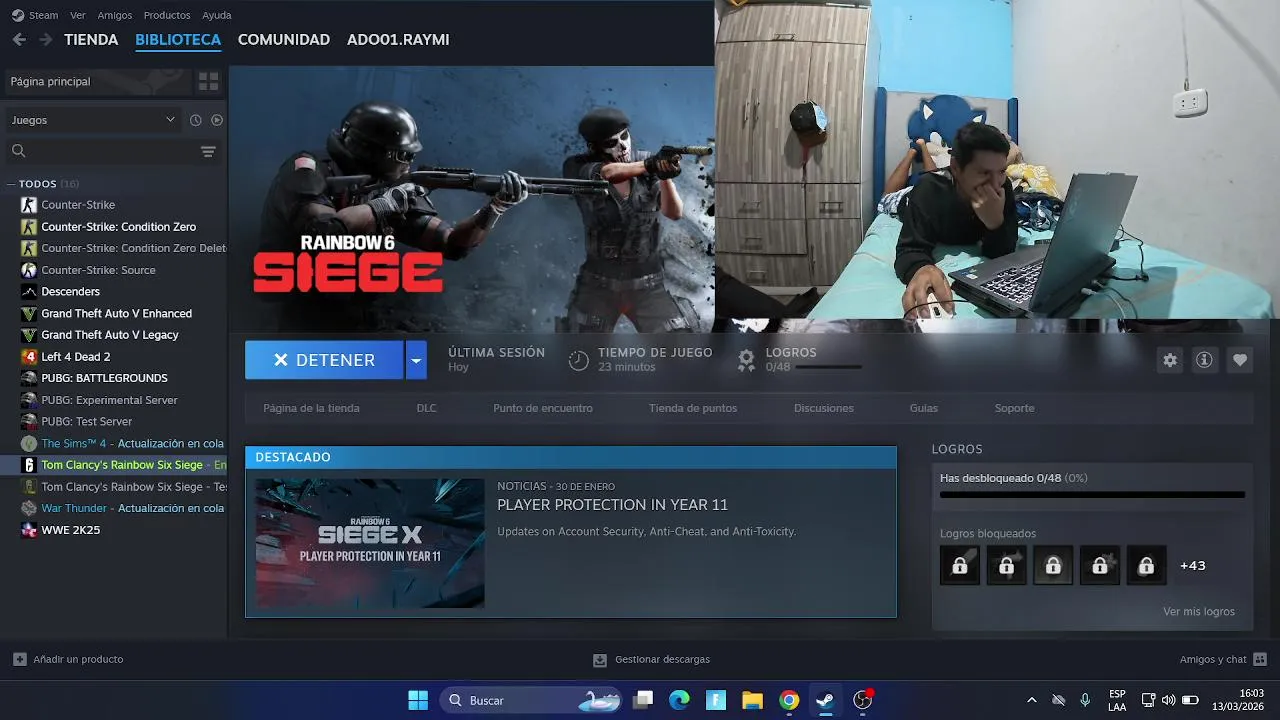Open the dropdown arrow beside DETENER
The image size is (1280, 720).
coord(416,360)
